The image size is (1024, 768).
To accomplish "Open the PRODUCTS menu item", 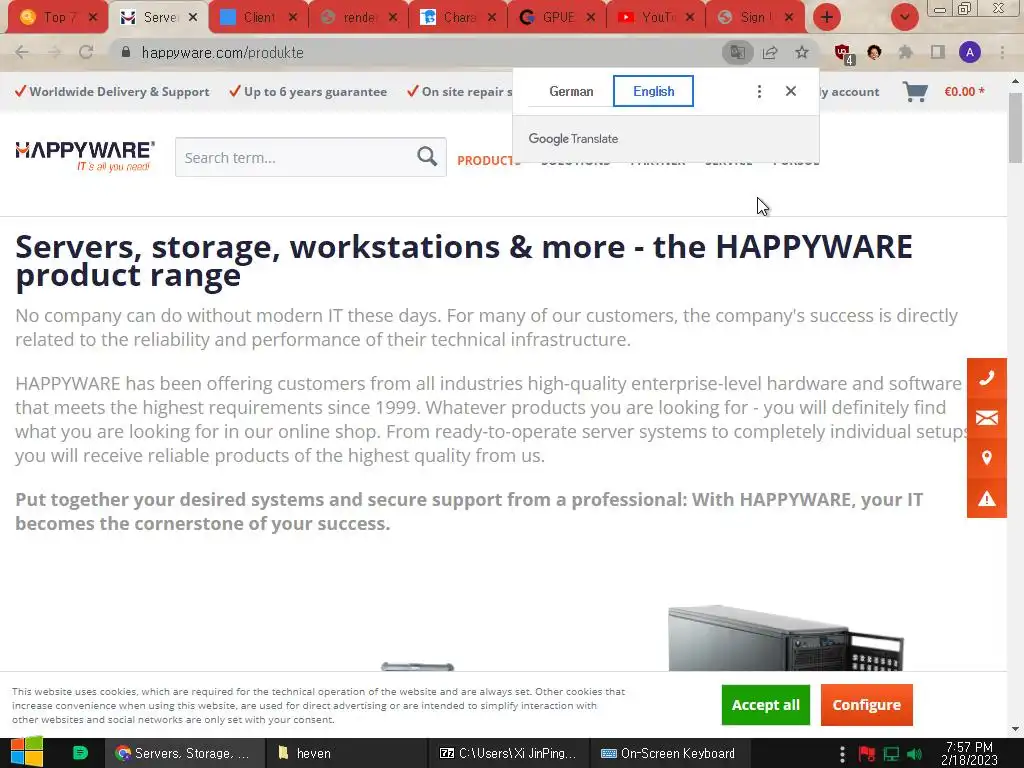I will point(488,161).
